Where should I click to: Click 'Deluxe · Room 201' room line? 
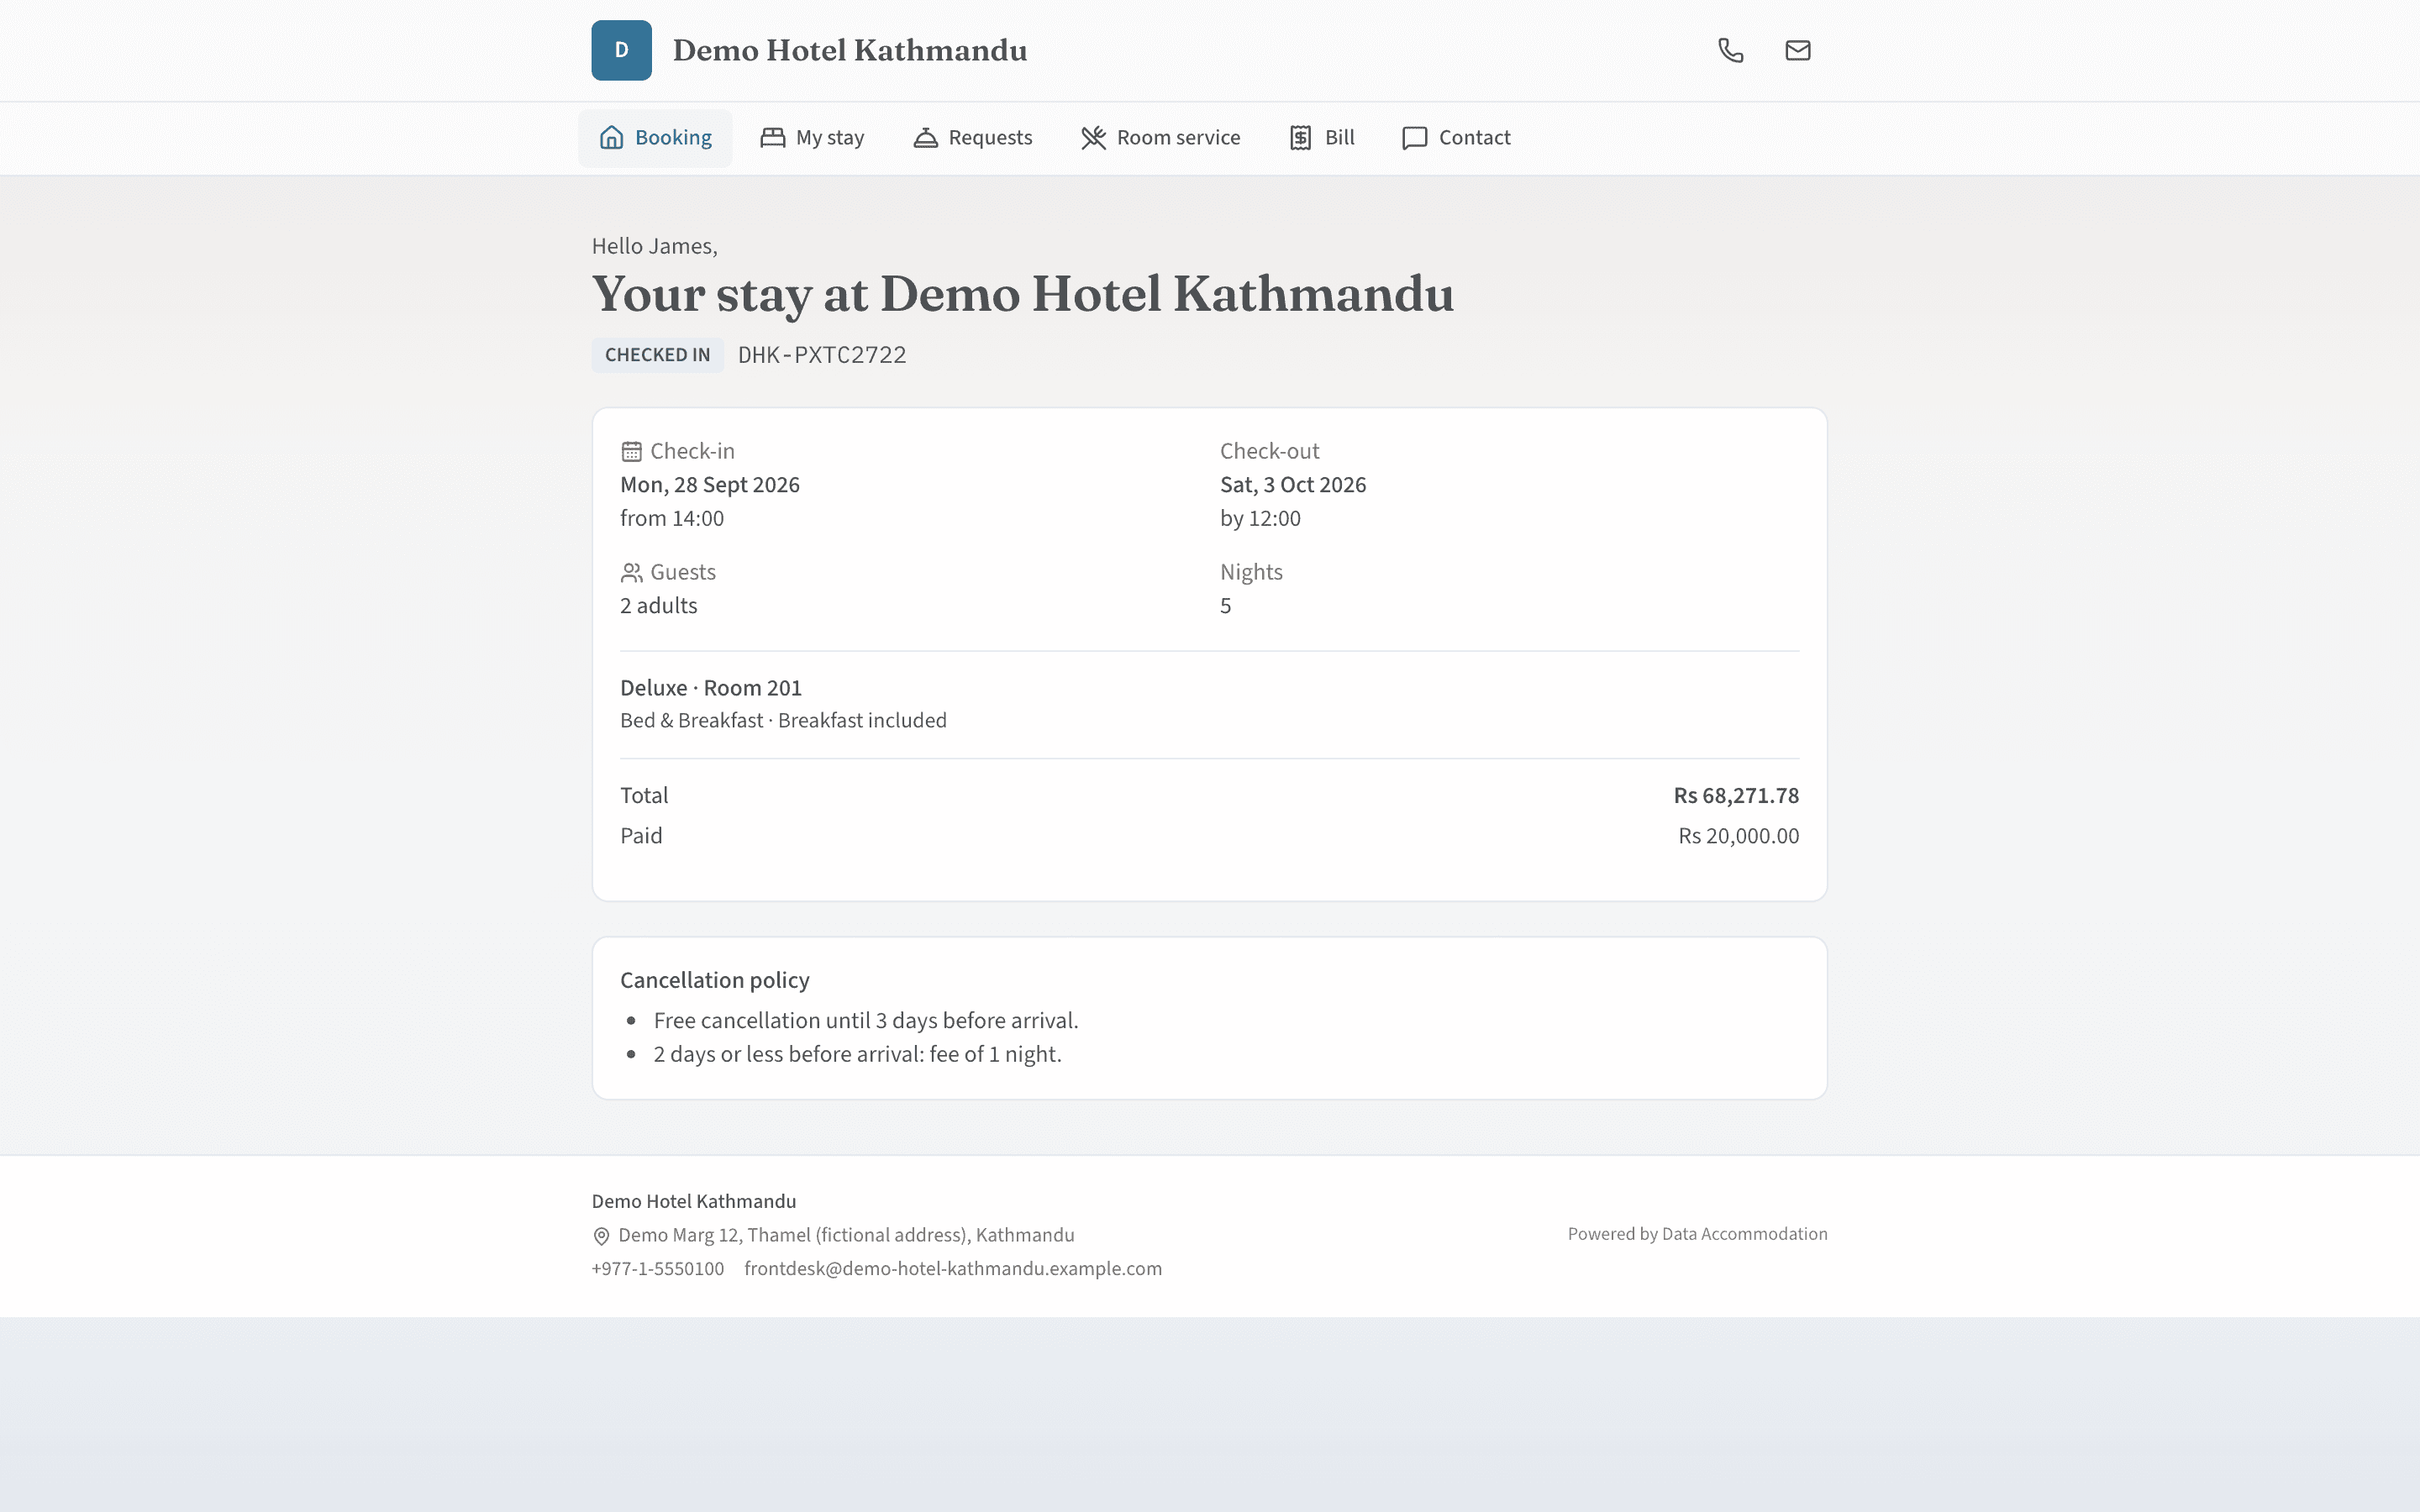pyautogui.click(x=711, y=688)
